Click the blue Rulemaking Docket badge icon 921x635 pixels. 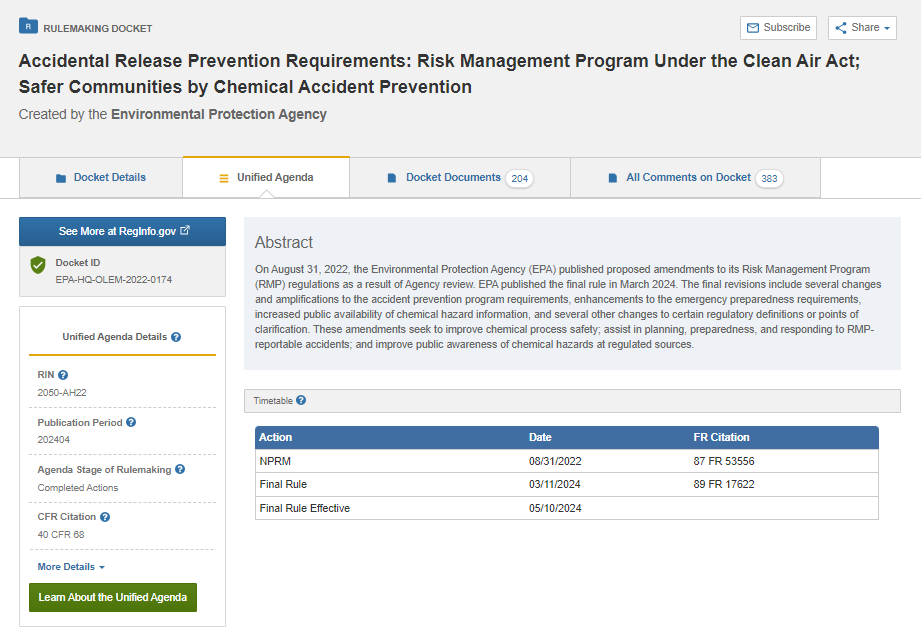(x=28, y=27)
